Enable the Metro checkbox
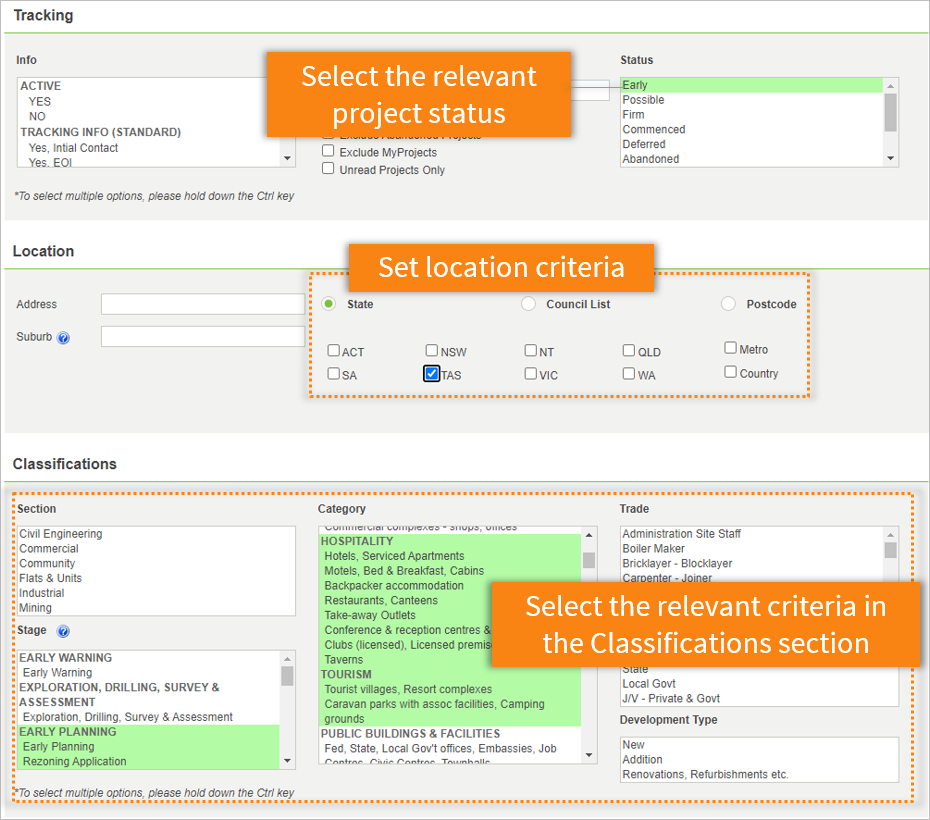This screenshot has width=930, height=820. point(730,347)
